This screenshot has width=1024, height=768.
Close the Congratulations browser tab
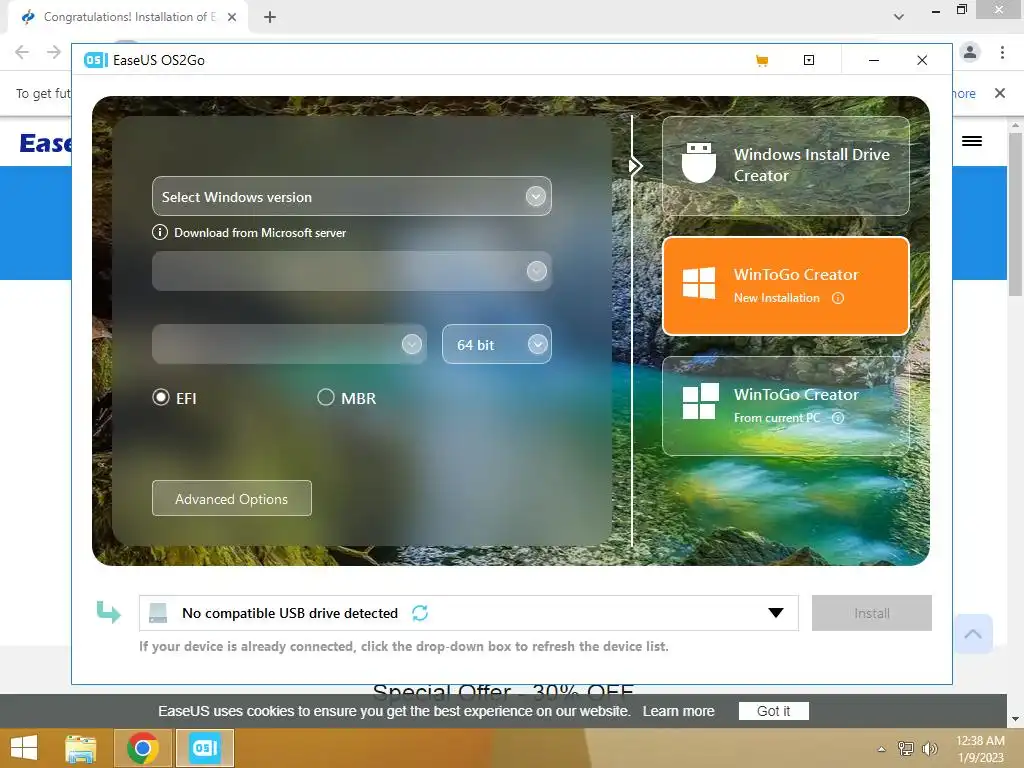(x=232, y=17)
